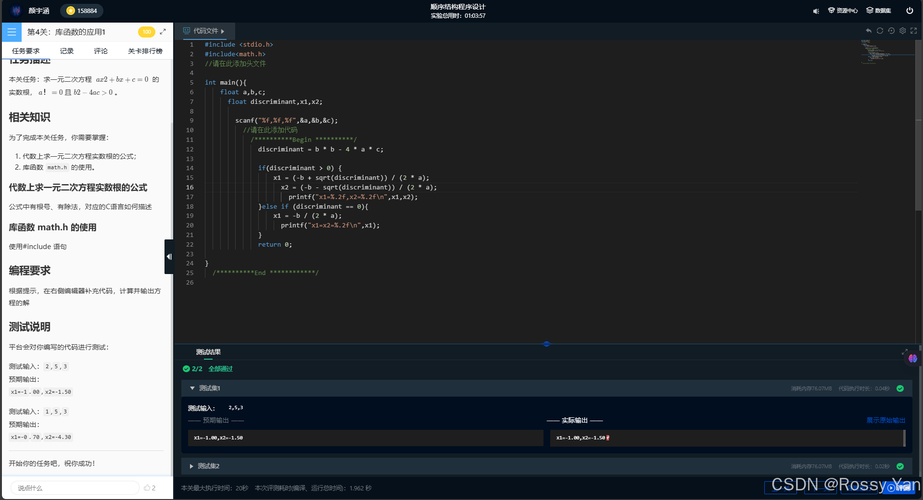Select the test results (测试结果) tab
923x500 pixels.
208,352
